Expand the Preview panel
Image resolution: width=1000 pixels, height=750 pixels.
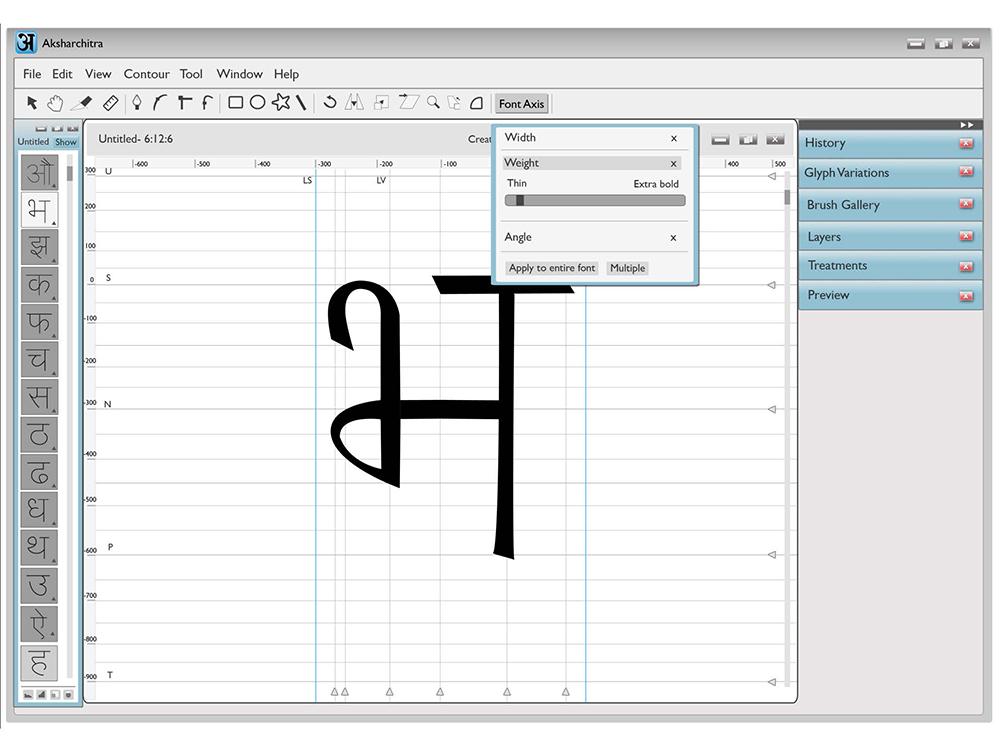[x=890, y=295]
